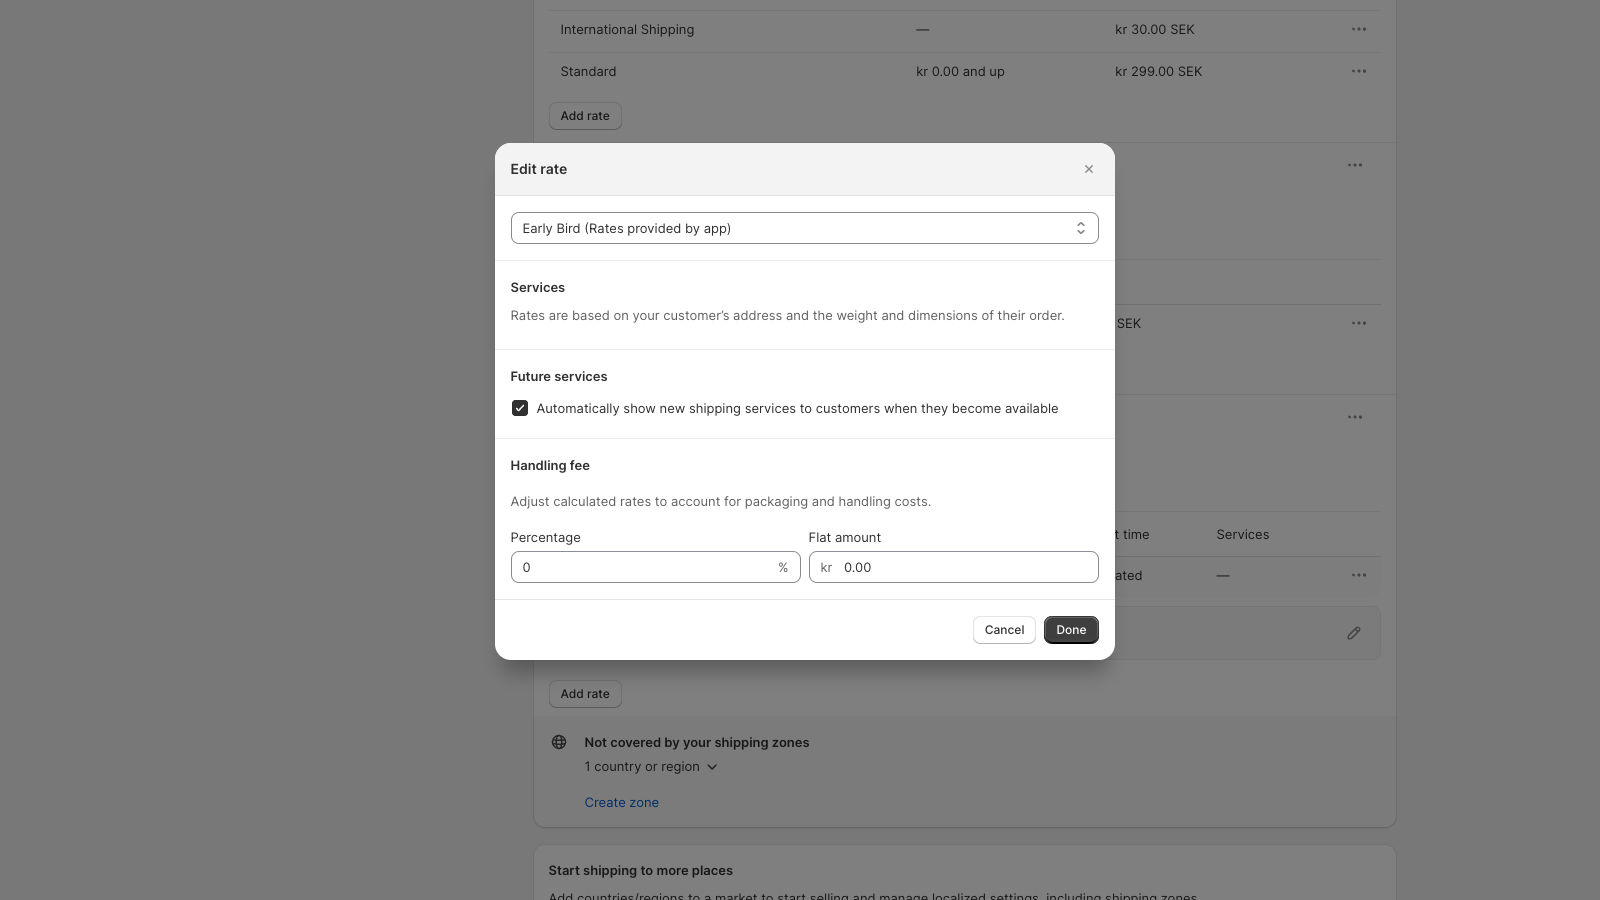Close the Edit rate dialog with X
Screen dimensions: 1600x900
point(1089,169)
